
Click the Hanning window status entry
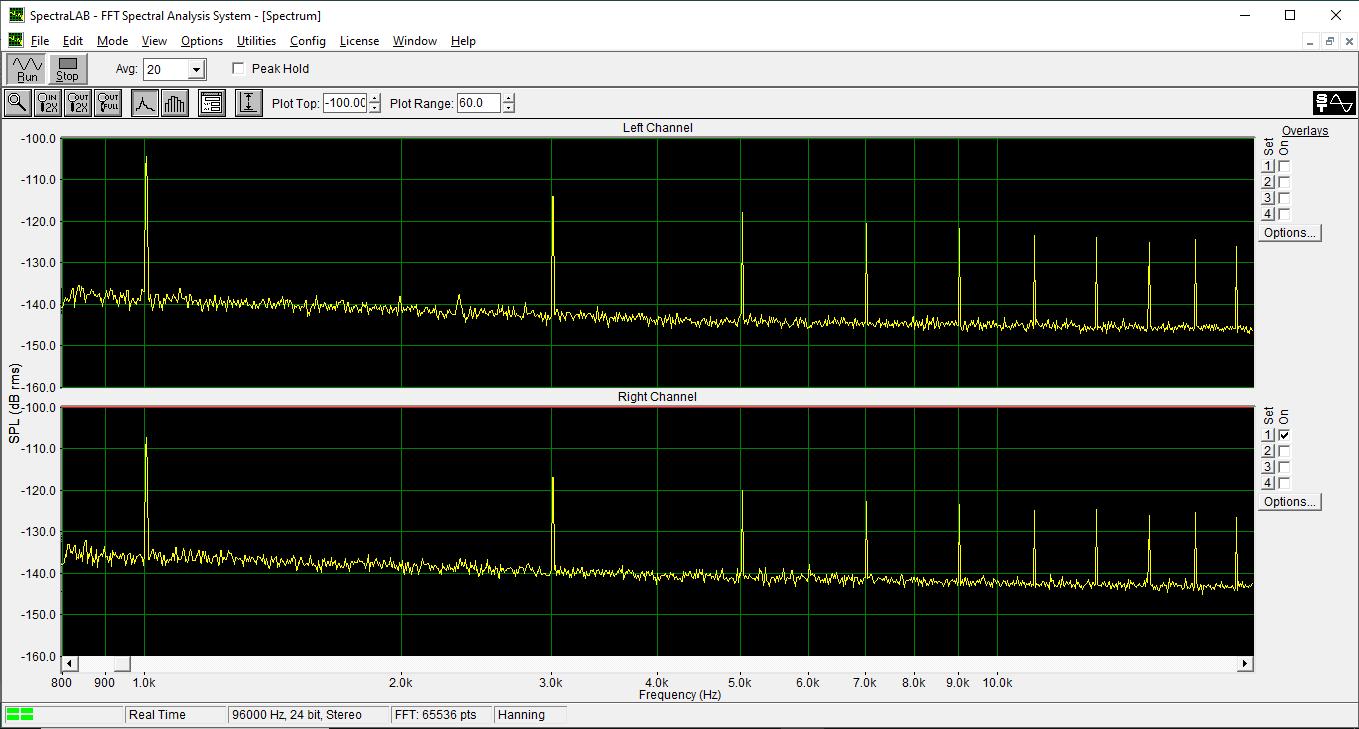tap(530, 715)
